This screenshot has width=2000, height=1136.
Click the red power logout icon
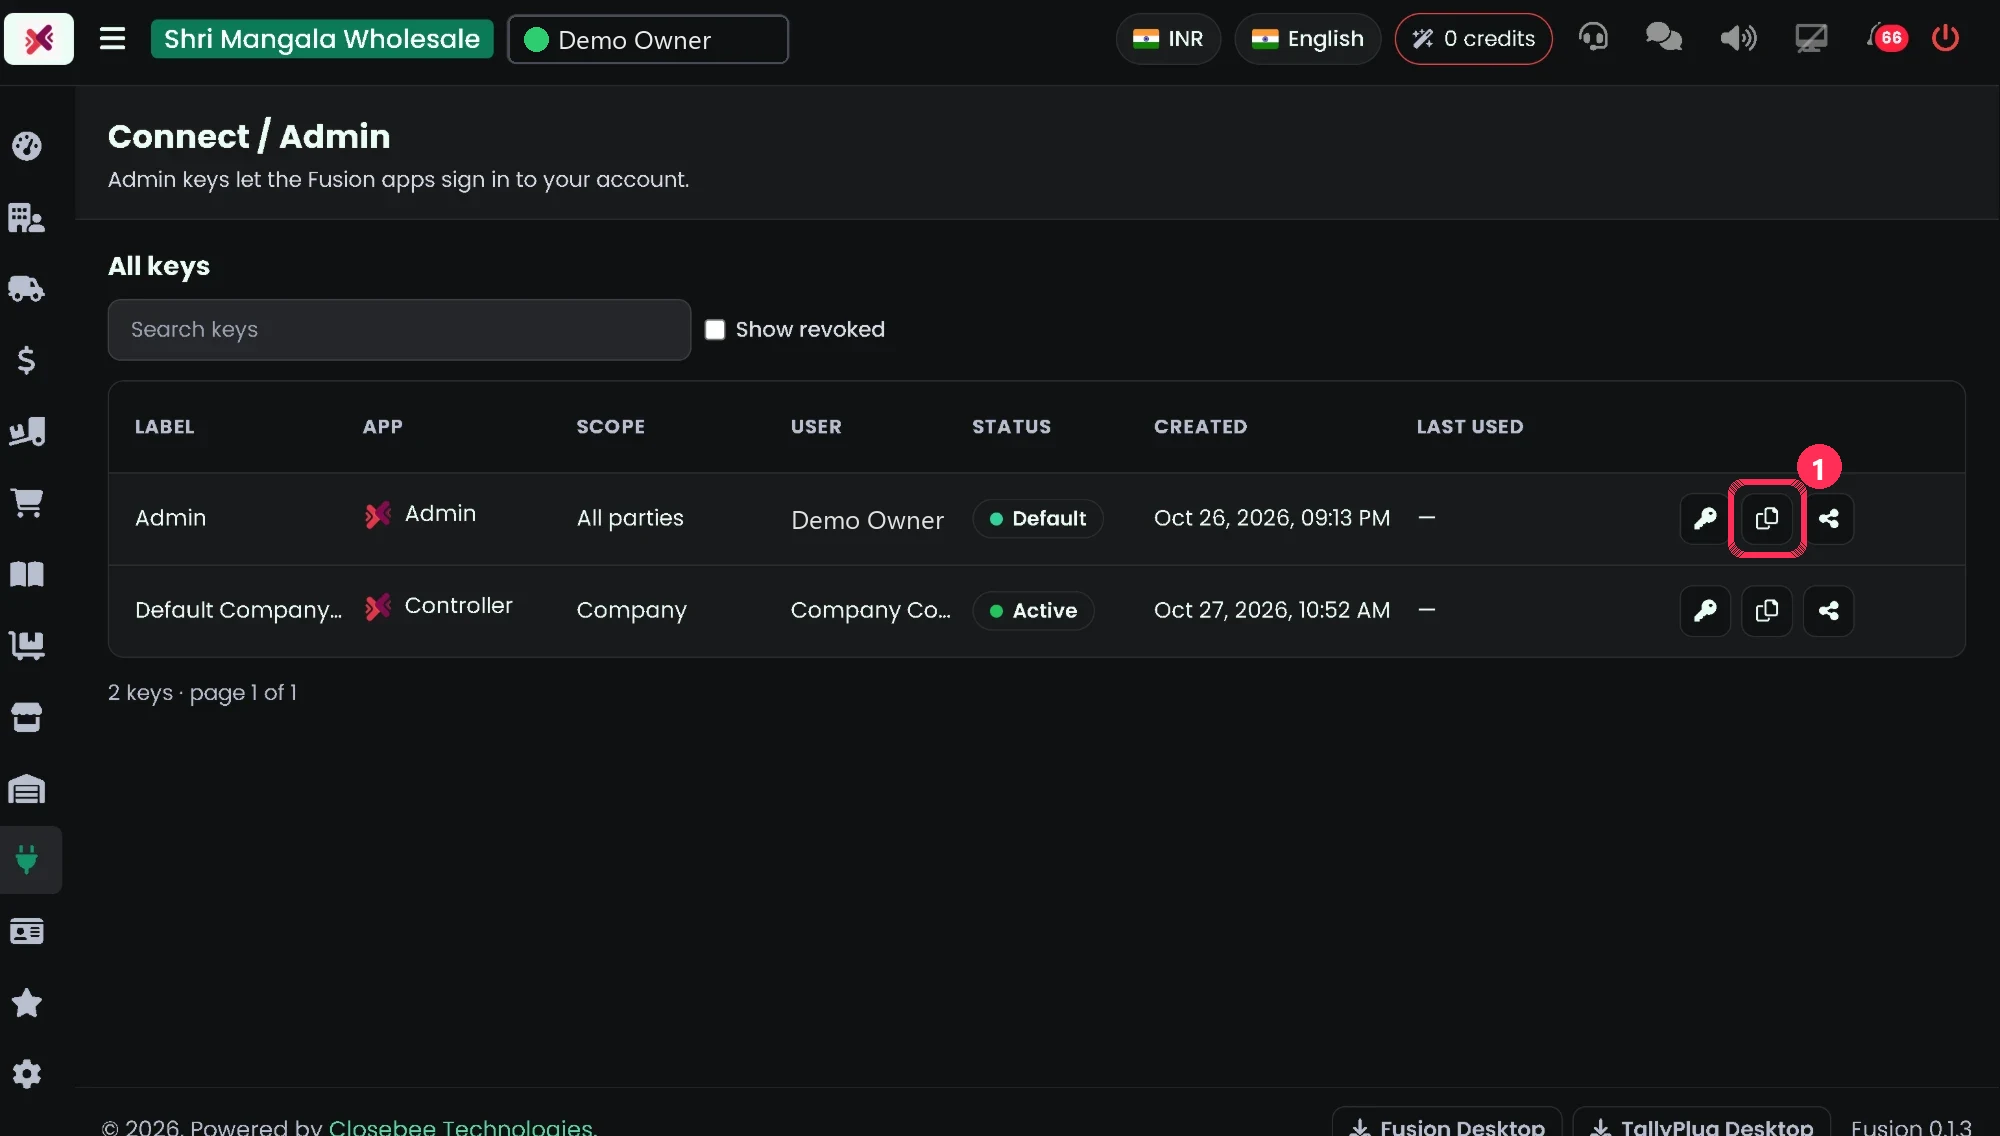[x=1945, y=38]
